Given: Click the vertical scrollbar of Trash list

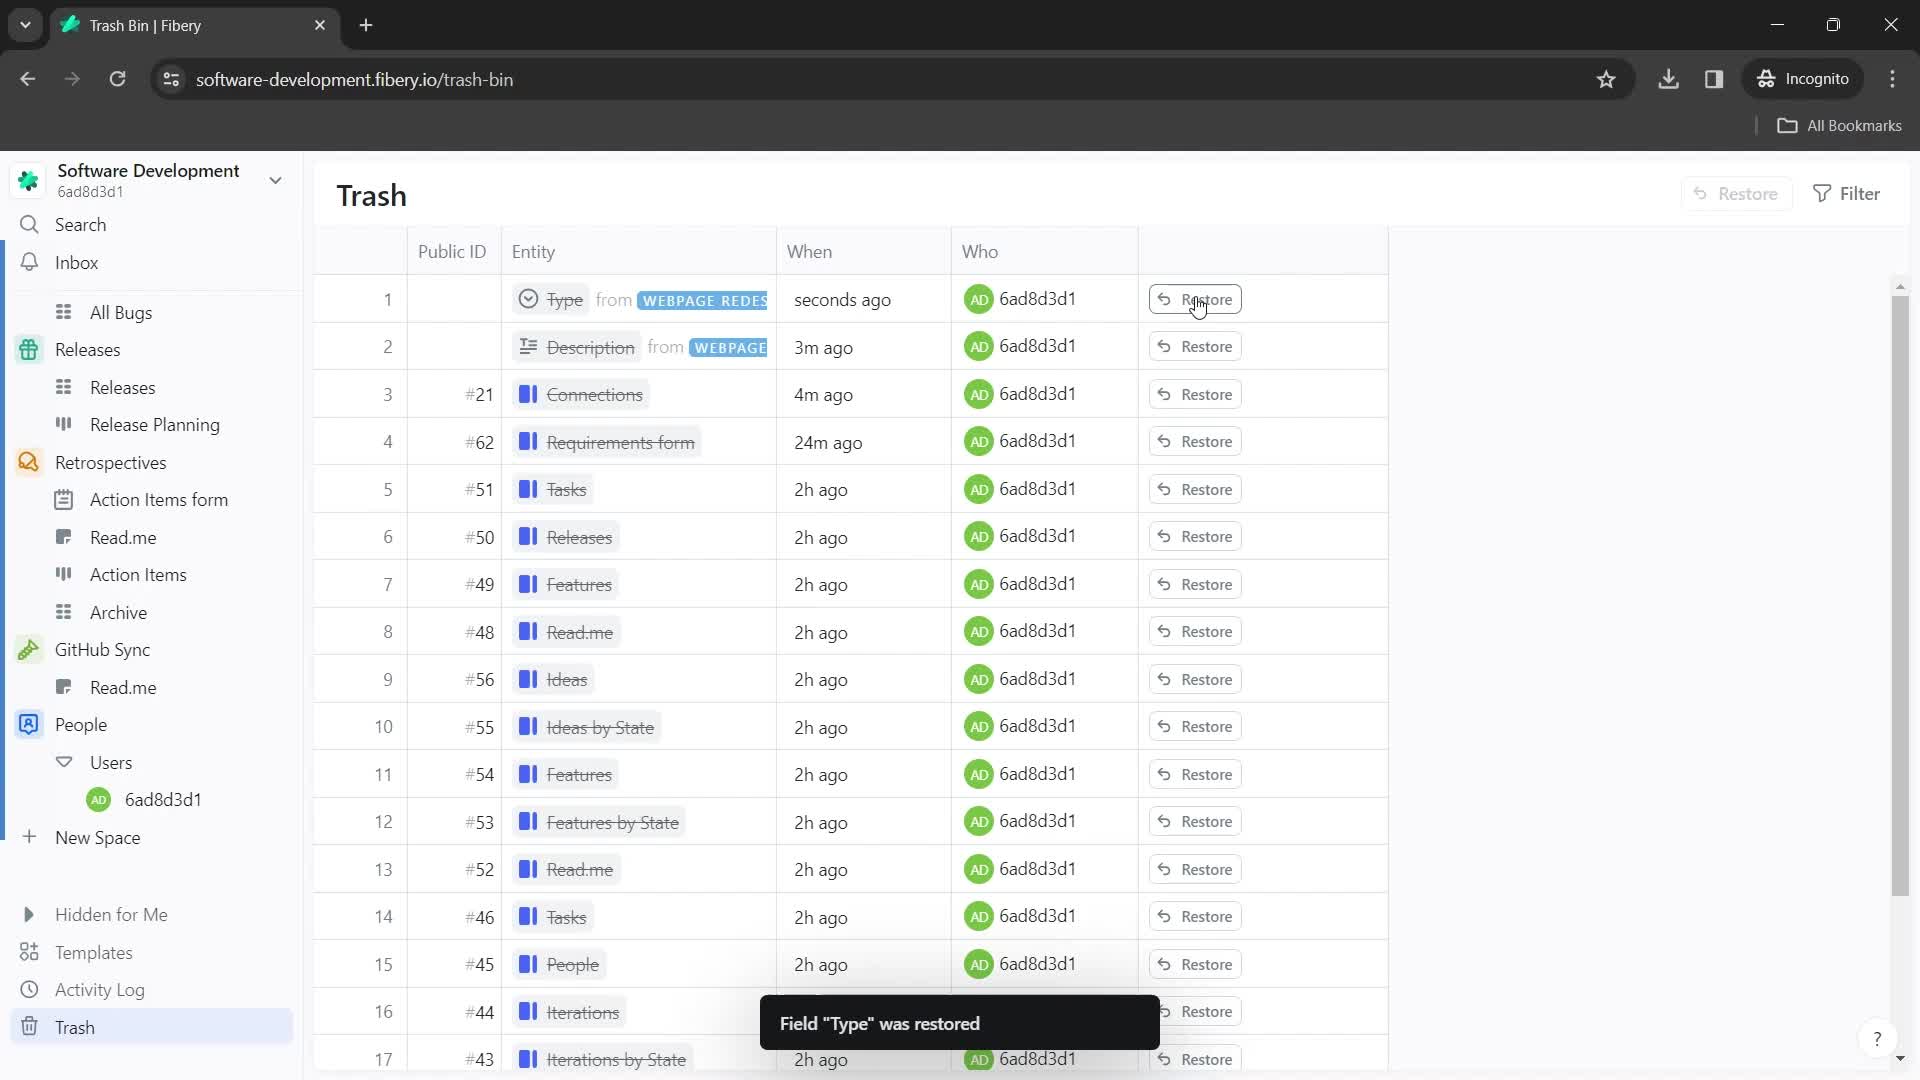Looking at the screenshot, I should click(x=1900, y=595).
